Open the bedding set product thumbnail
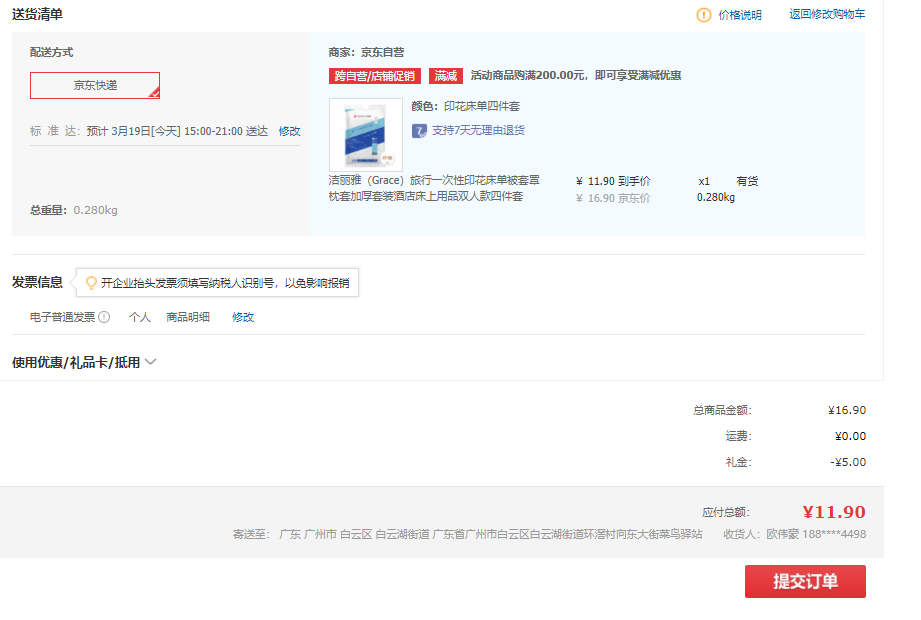Viewport: 921px width, 620px height. click(365, 134)
